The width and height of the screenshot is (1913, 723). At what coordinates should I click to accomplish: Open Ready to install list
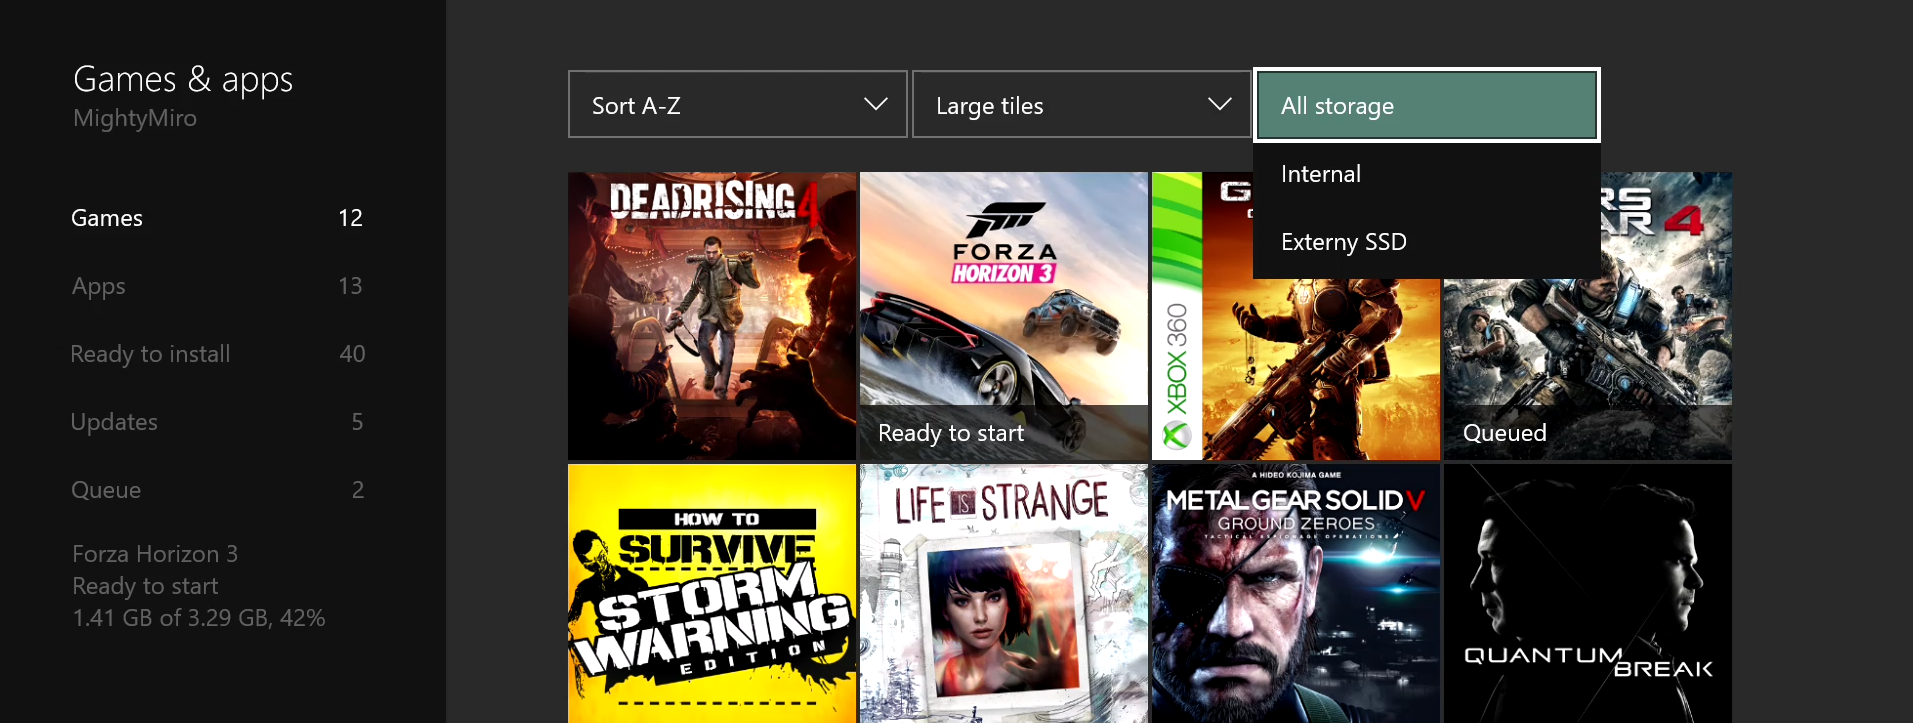[217, 354]
